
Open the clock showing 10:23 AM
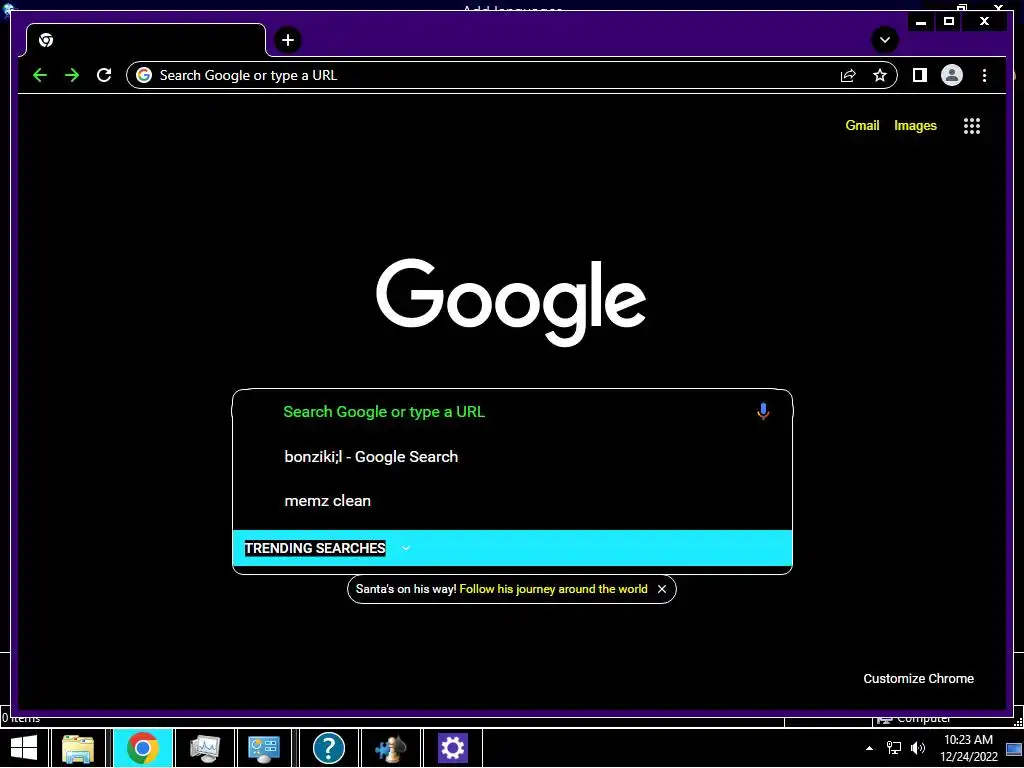[968, 748]
